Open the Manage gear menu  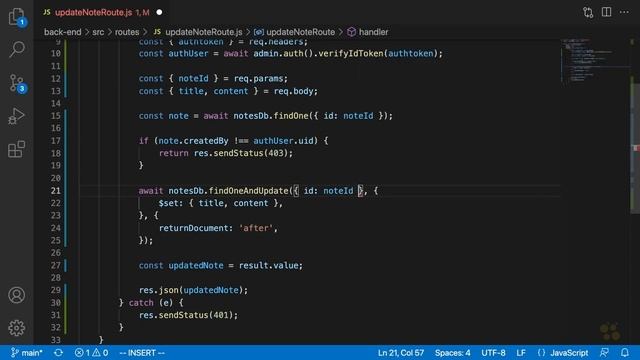[16, 328]
